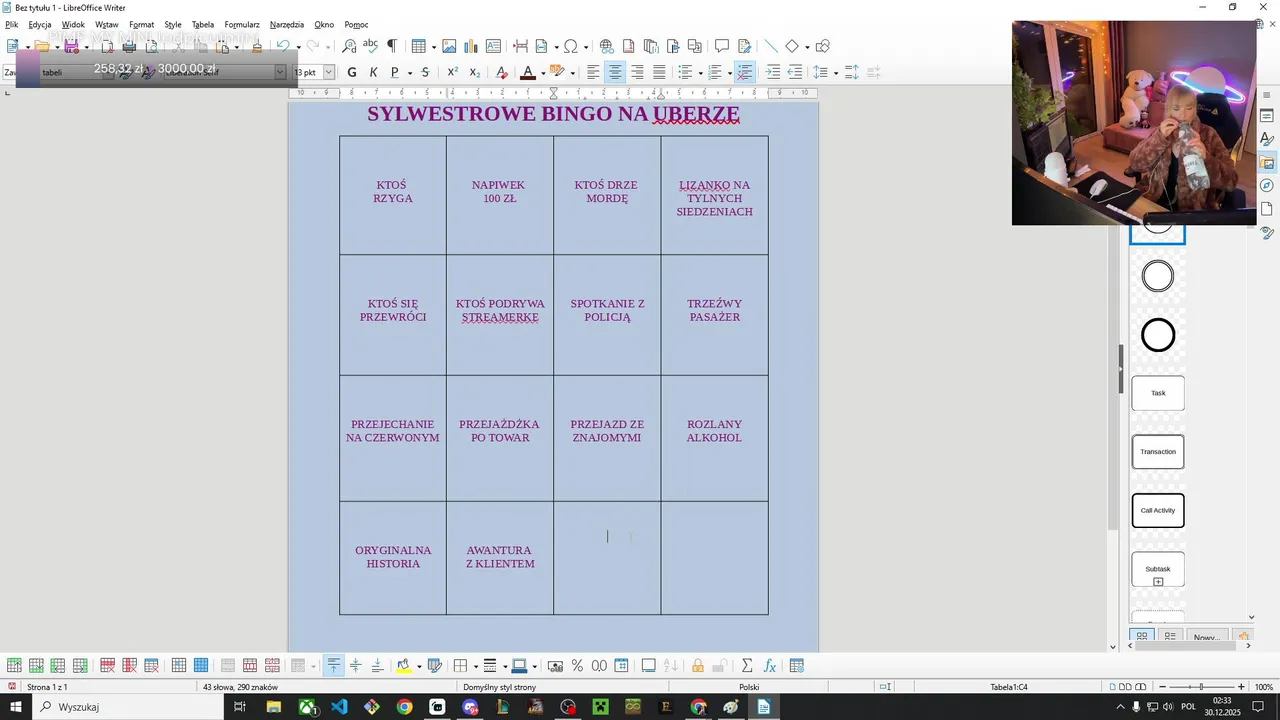The image size is (1280, 720).
Task: Apply the font color red swatch
Action: pyautogui.click(x=528, y=72)
